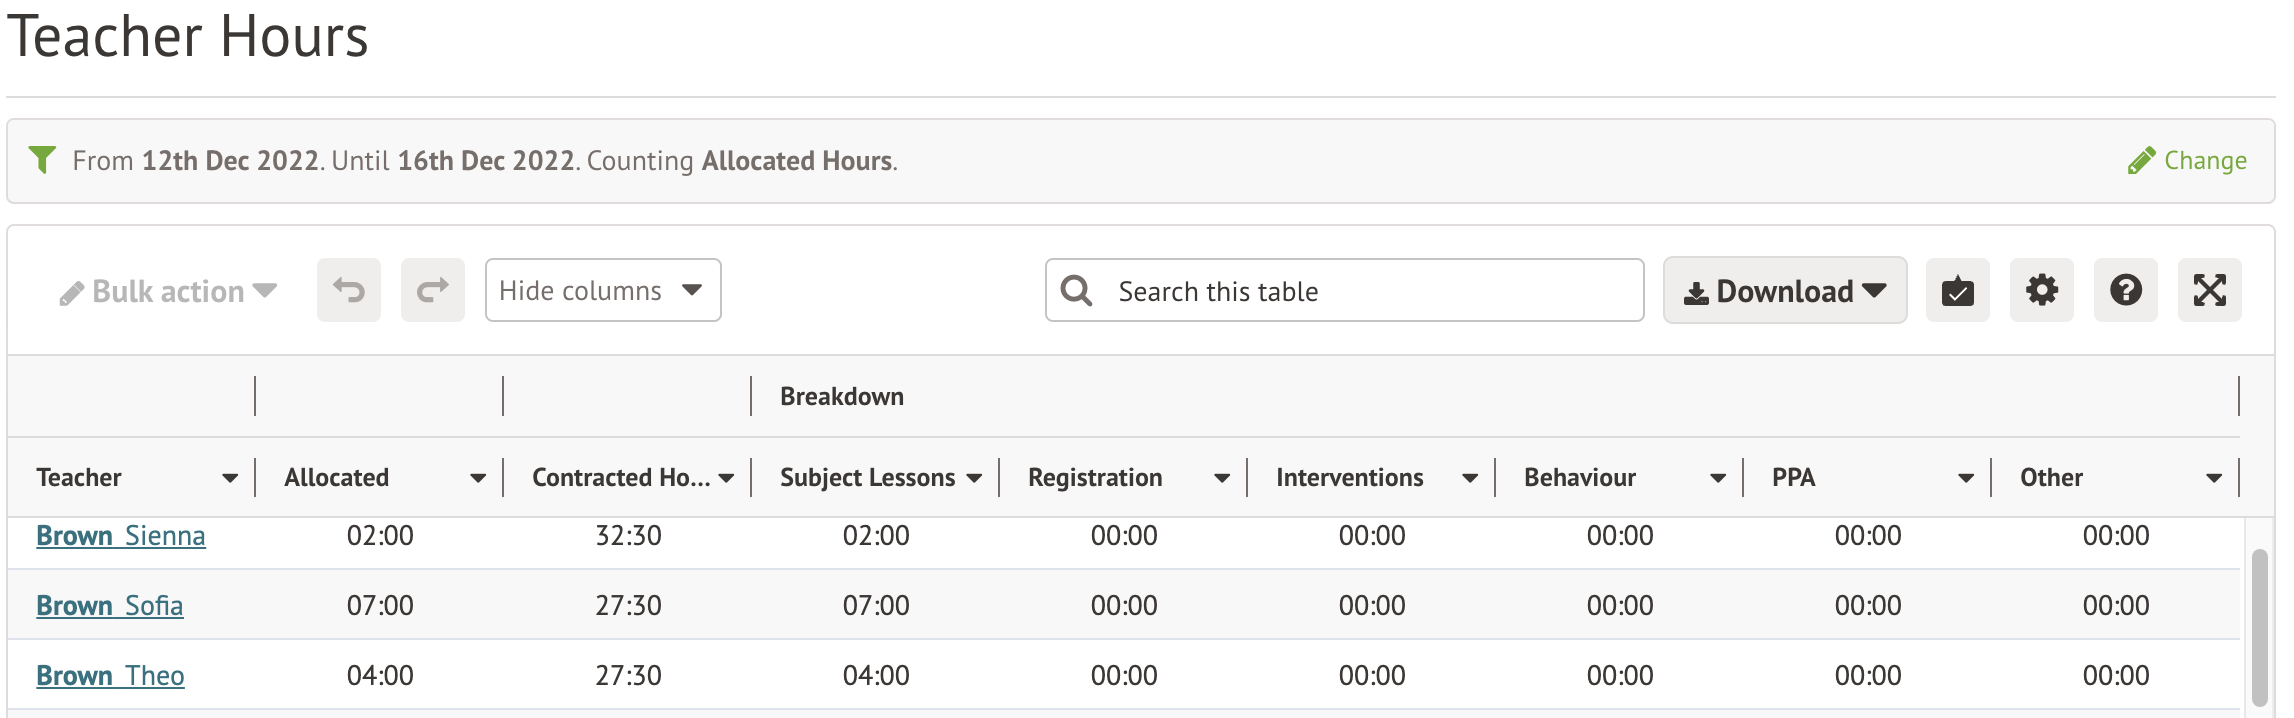Viewport: 2294px width, 718px height.
Task: Open the Subject Lessons column menu
Action: (974, 478)
